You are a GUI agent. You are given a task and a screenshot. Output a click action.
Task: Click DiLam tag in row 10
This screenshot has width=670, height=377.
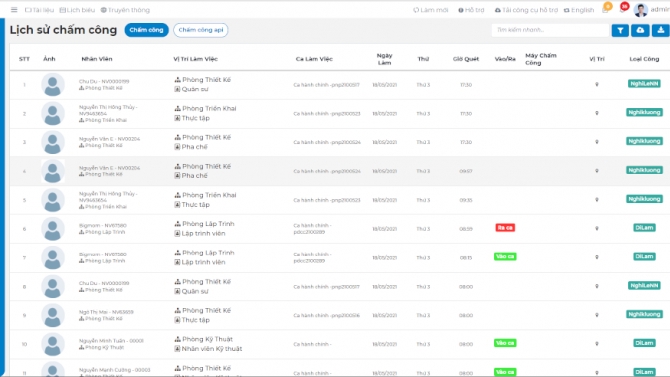click(644, 343)
